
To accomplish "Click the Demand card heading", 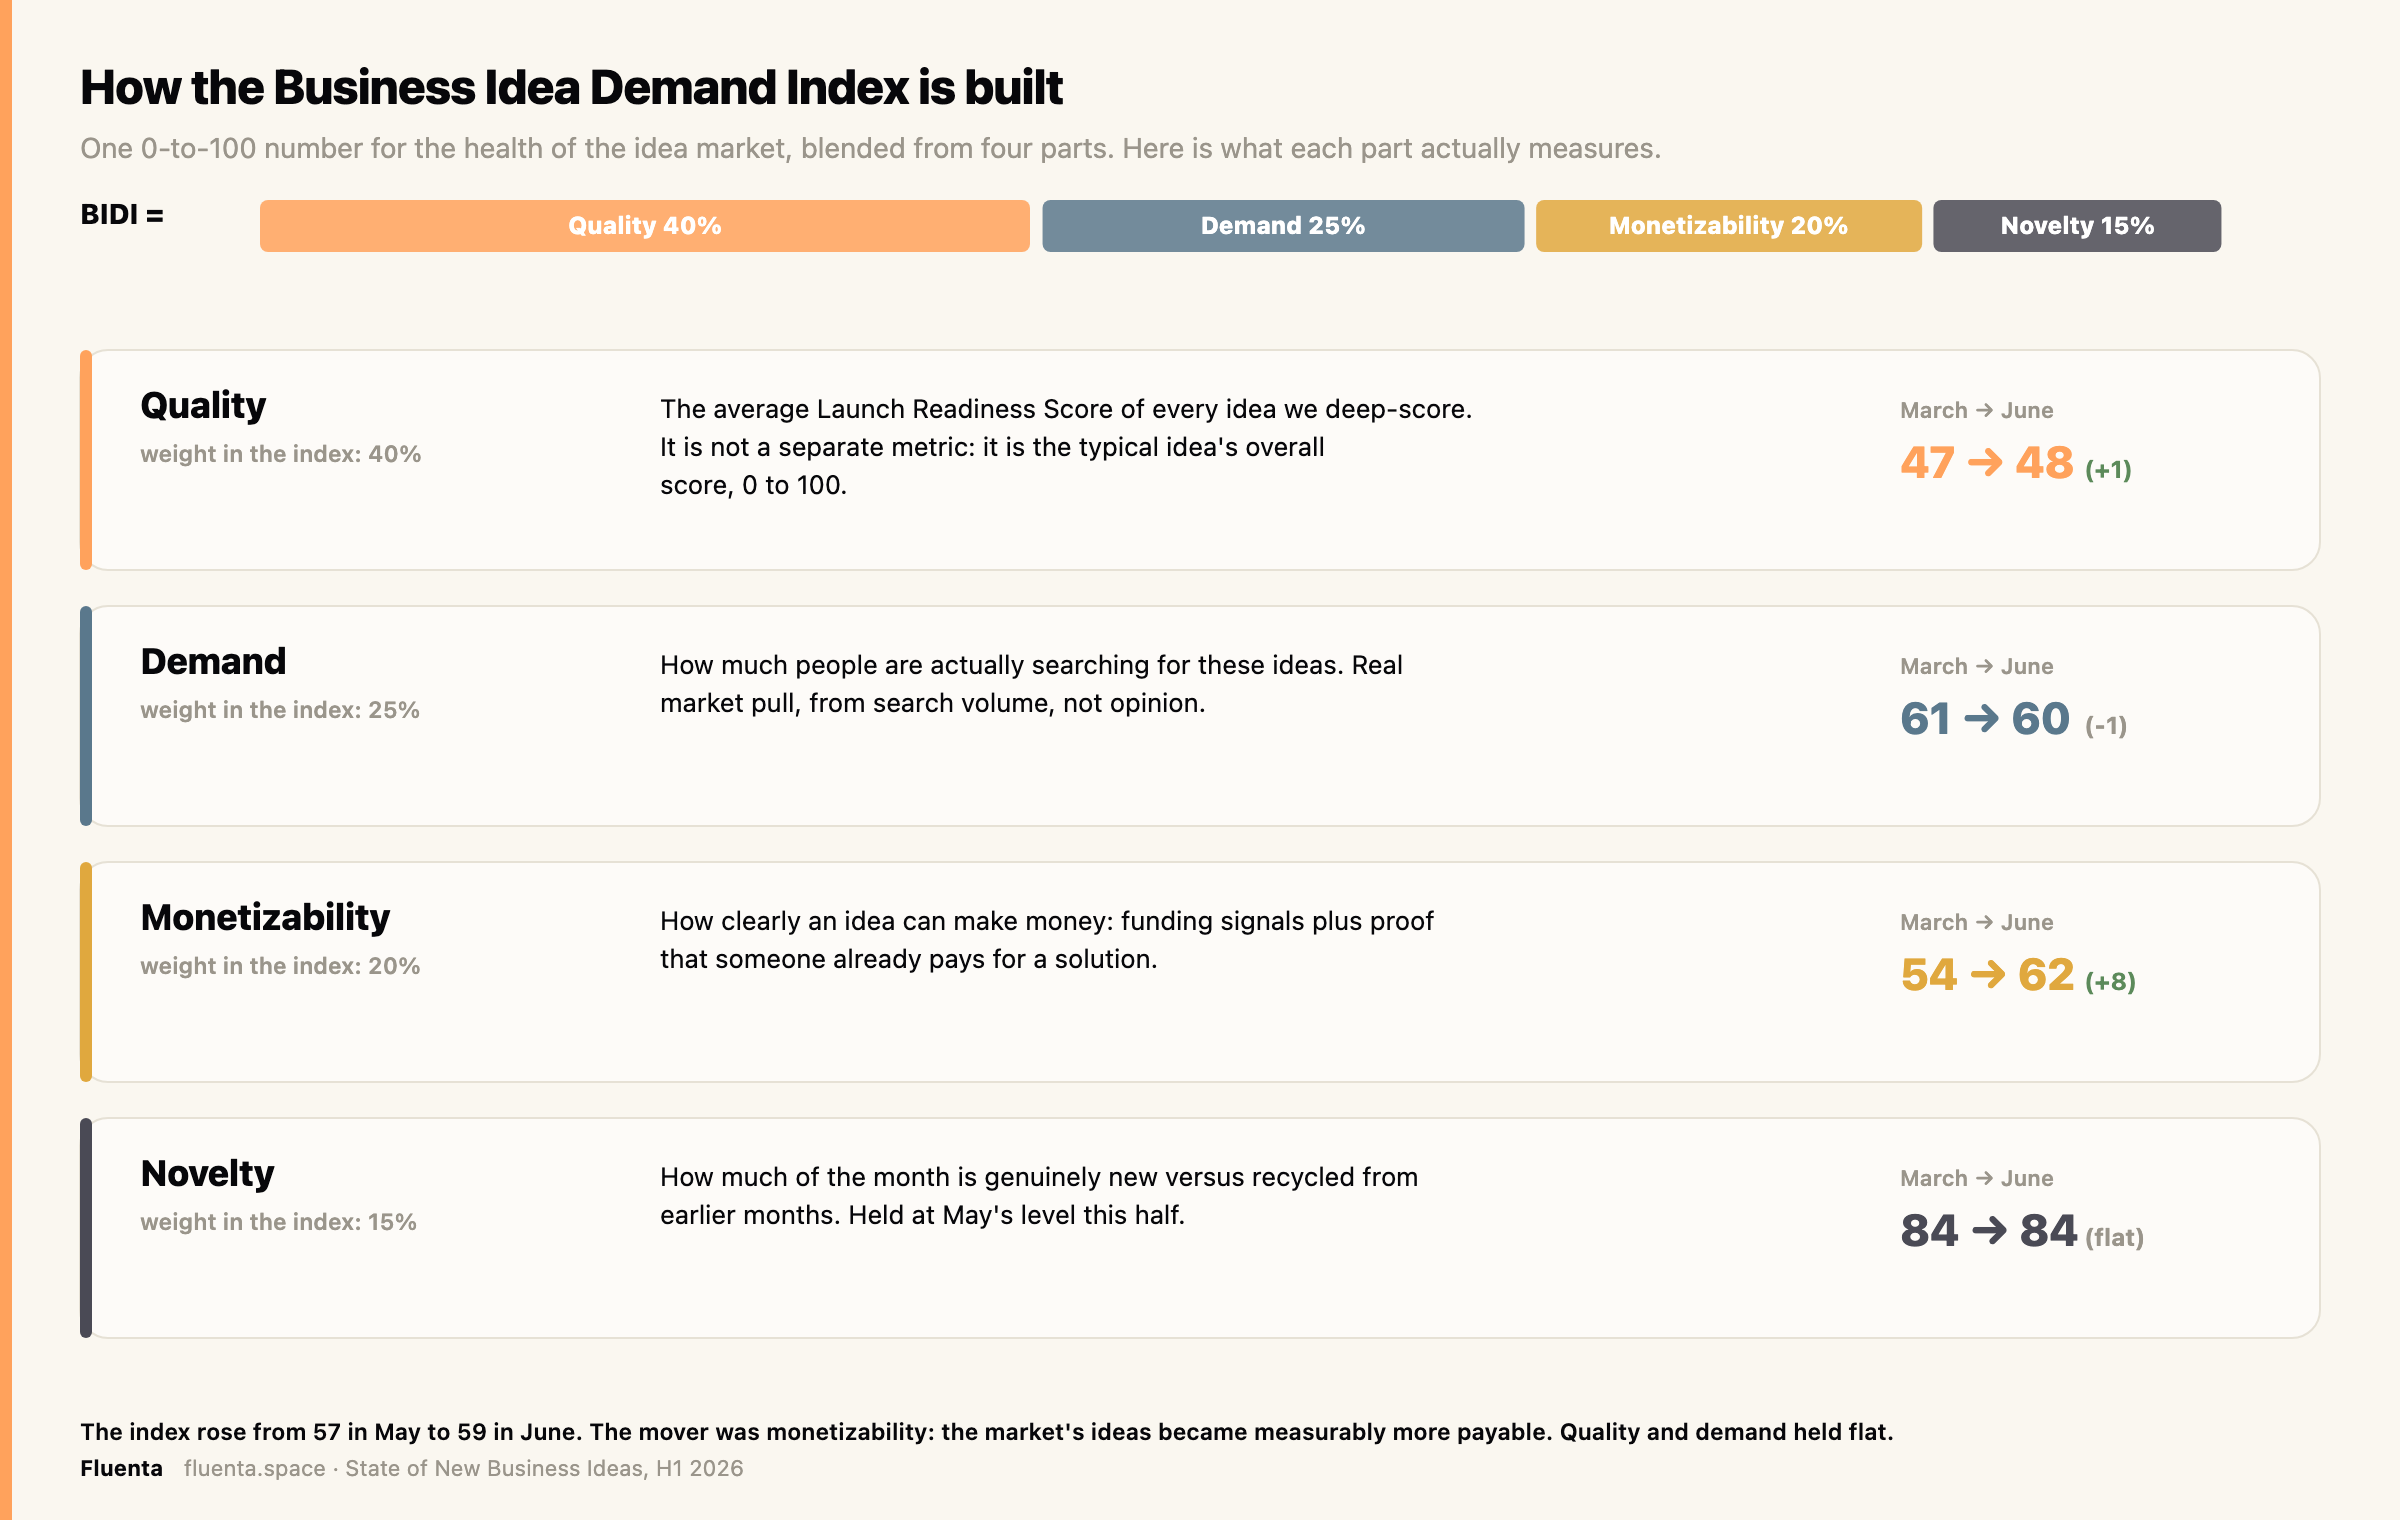I will coord(213,662).
